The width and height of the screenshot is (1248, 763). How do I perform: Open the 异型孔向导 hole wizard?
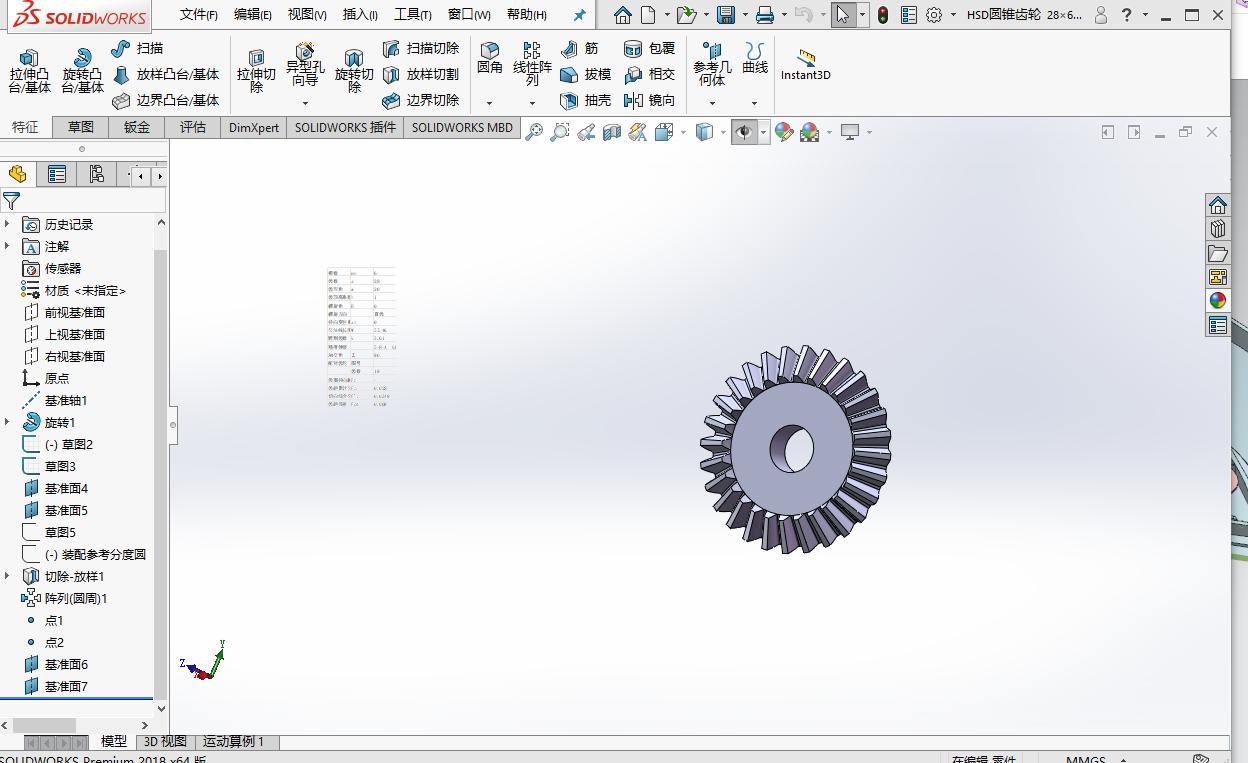coord(305,65)
